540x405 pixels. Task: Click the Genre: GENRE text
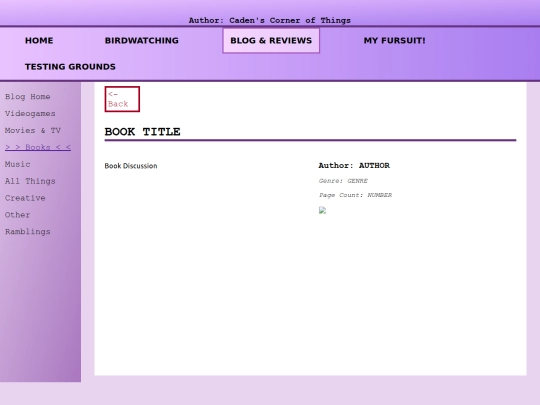coord(343,181)
